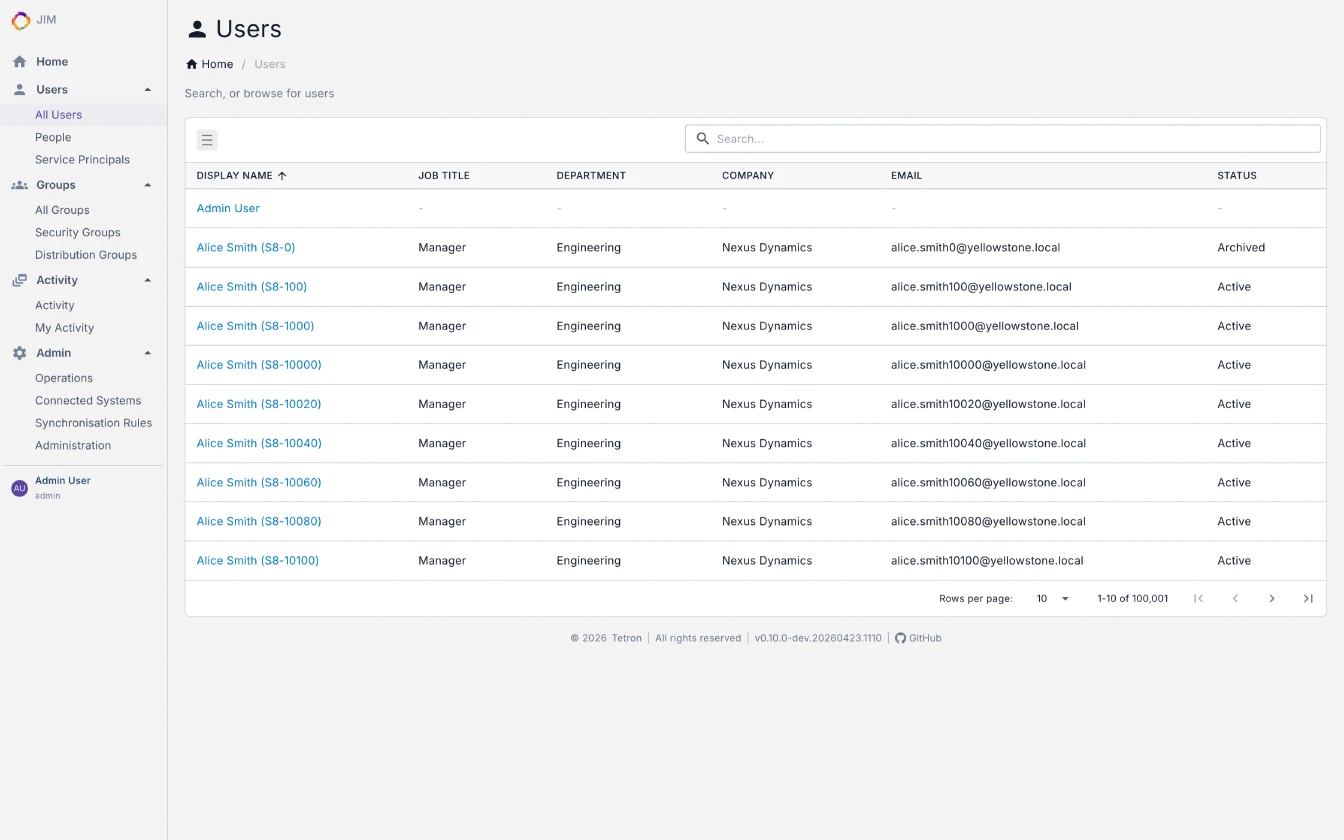The width and height of the screenshot is (1344, 840).
Task: Sort by the Department column header
Action: [591, 176]
